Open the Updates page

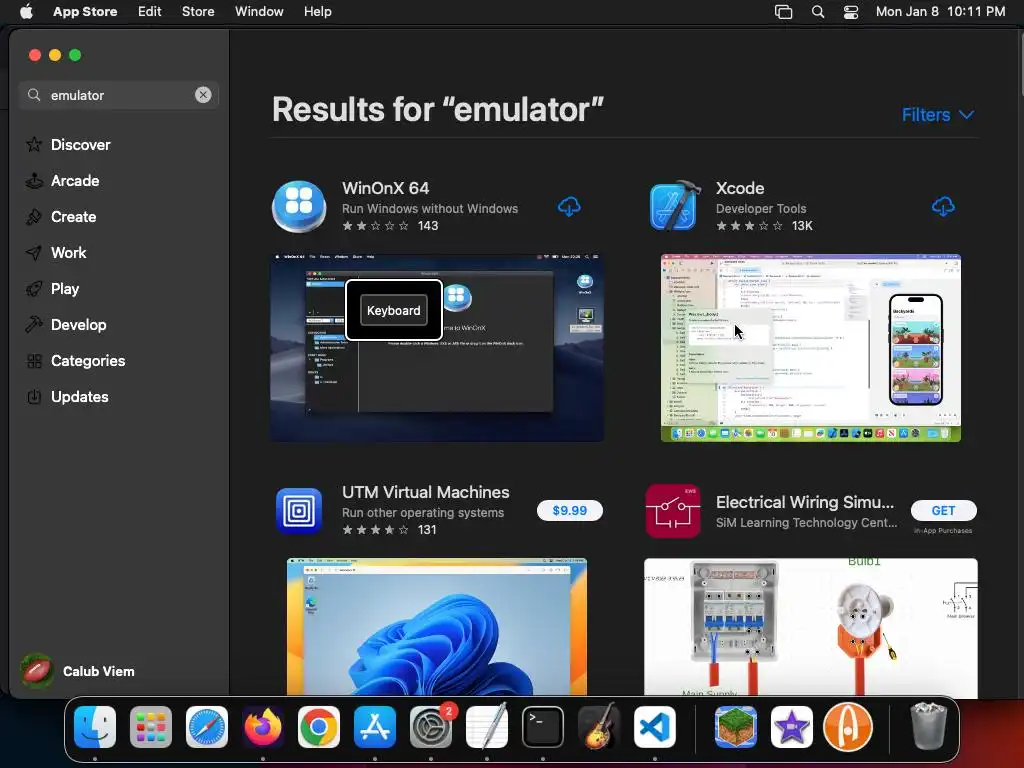pyautogui.click(x=67, y=396)
